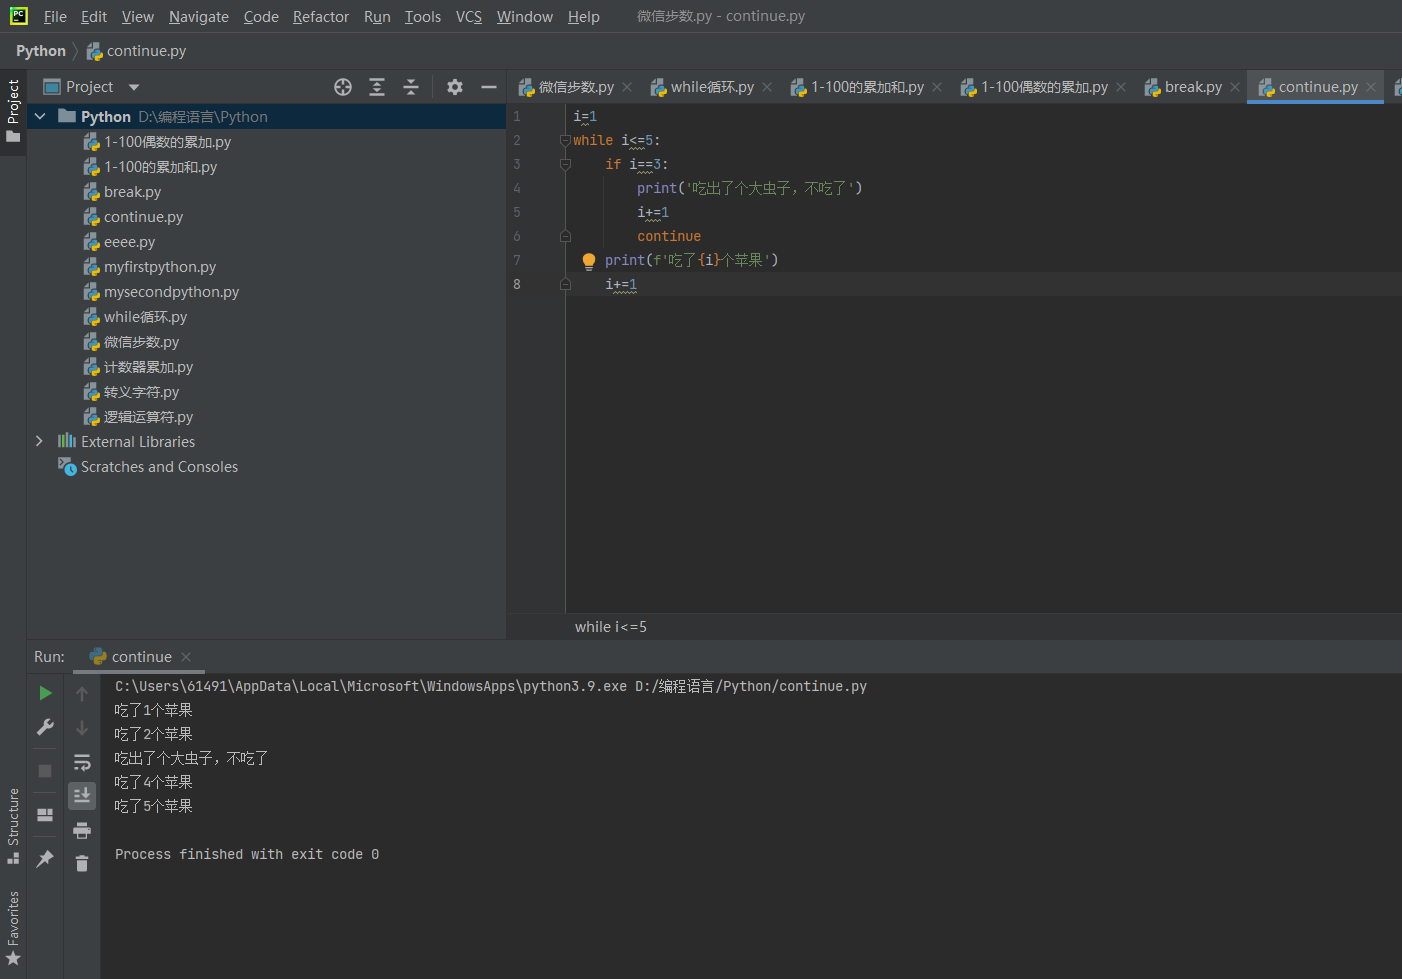Collapse the Python root folder
Screen dimensions: 1402x979
click(x=40, y=117)
